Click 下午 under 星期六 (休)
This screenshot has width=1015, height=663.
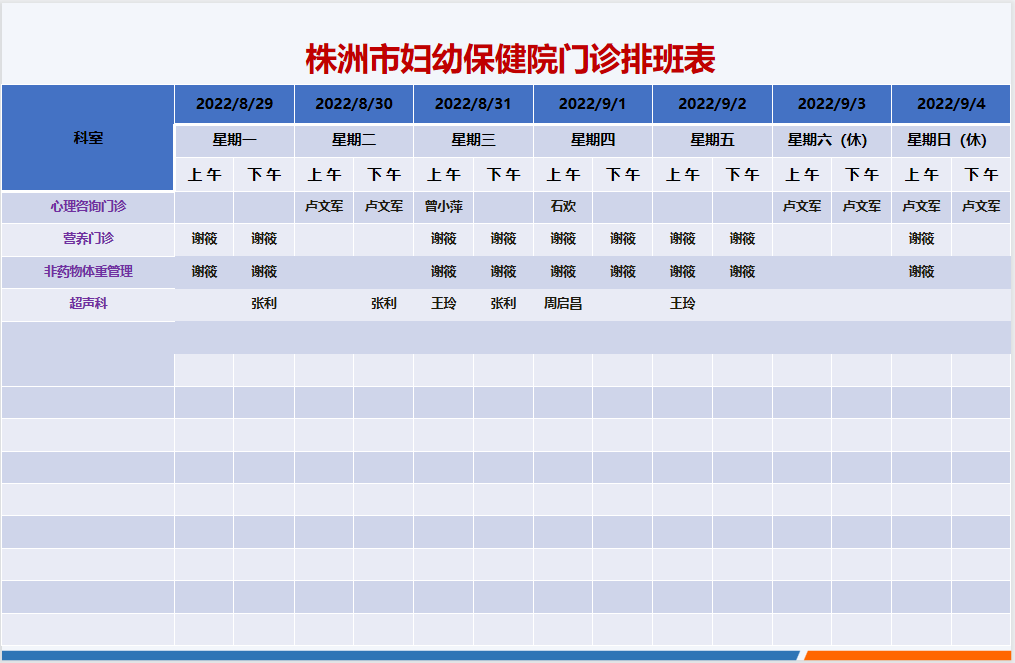(x=862, y=175)
